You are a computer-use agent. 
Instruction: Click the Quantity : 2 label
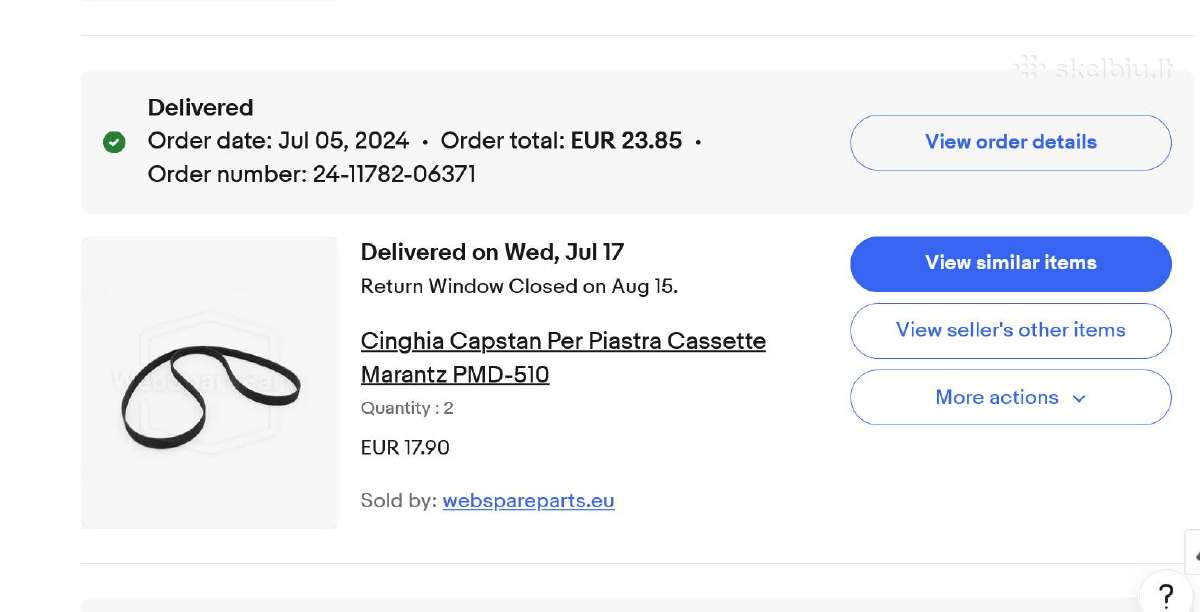point(407,408)
